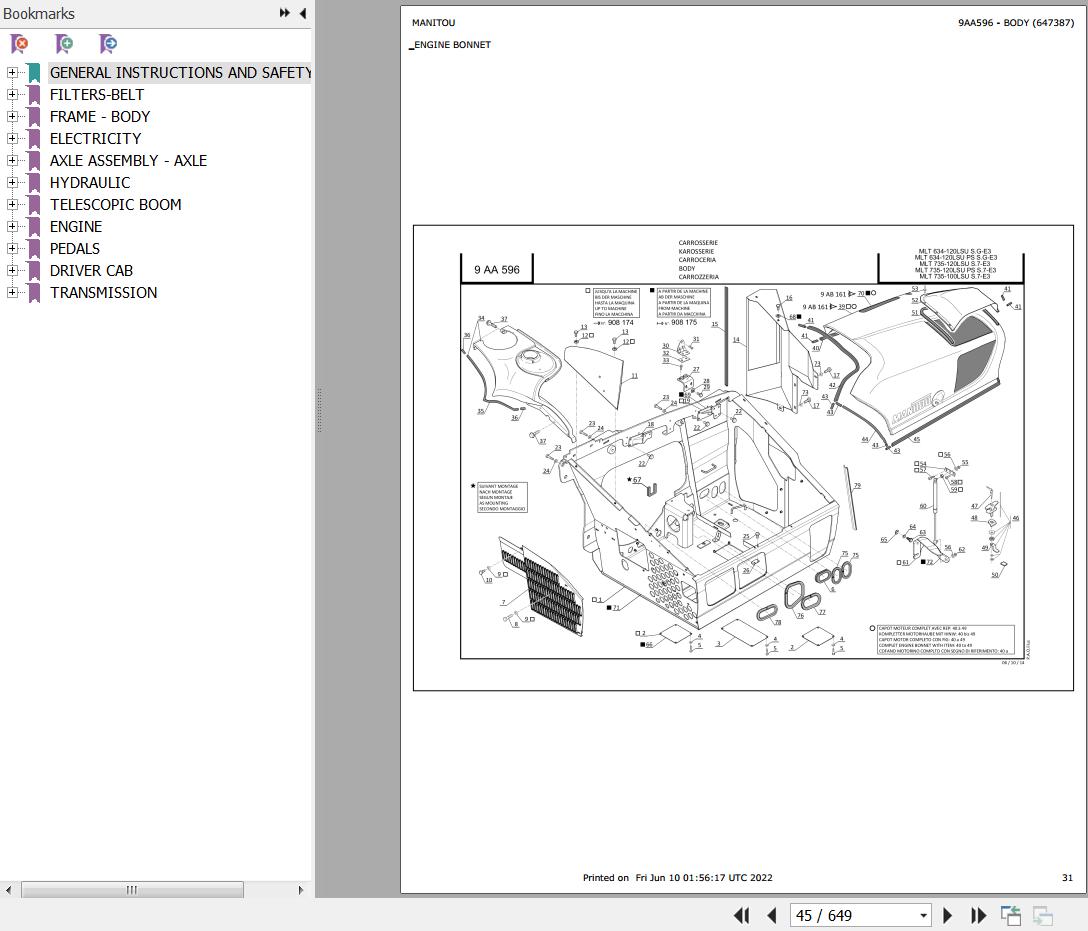Expand the FILTERS-BELT bookmark node
The width and height of the screenshot is (1088, 931).
point(12,94)
